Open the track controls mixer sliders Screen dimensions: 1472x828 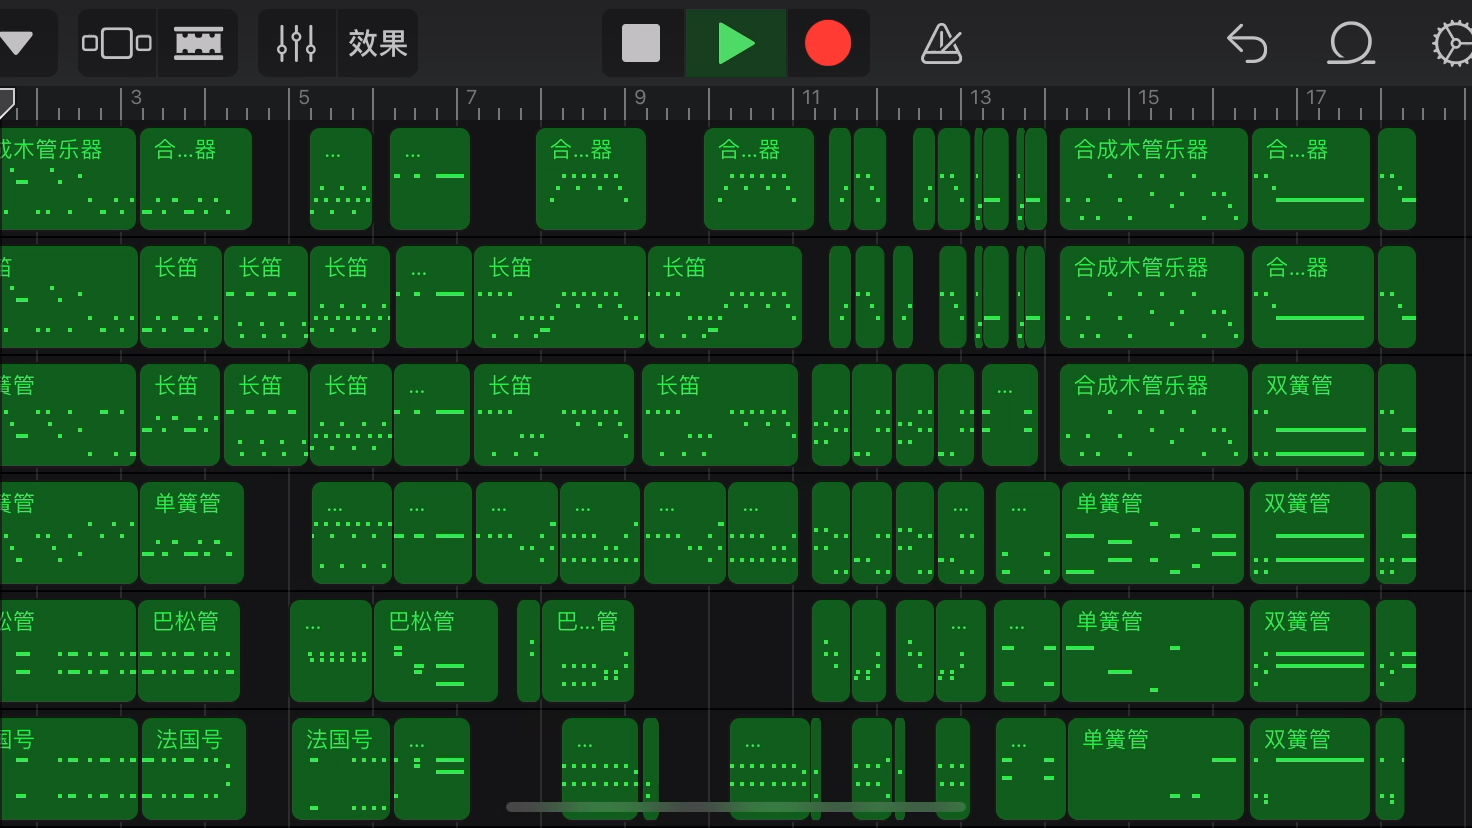(297, 43)
